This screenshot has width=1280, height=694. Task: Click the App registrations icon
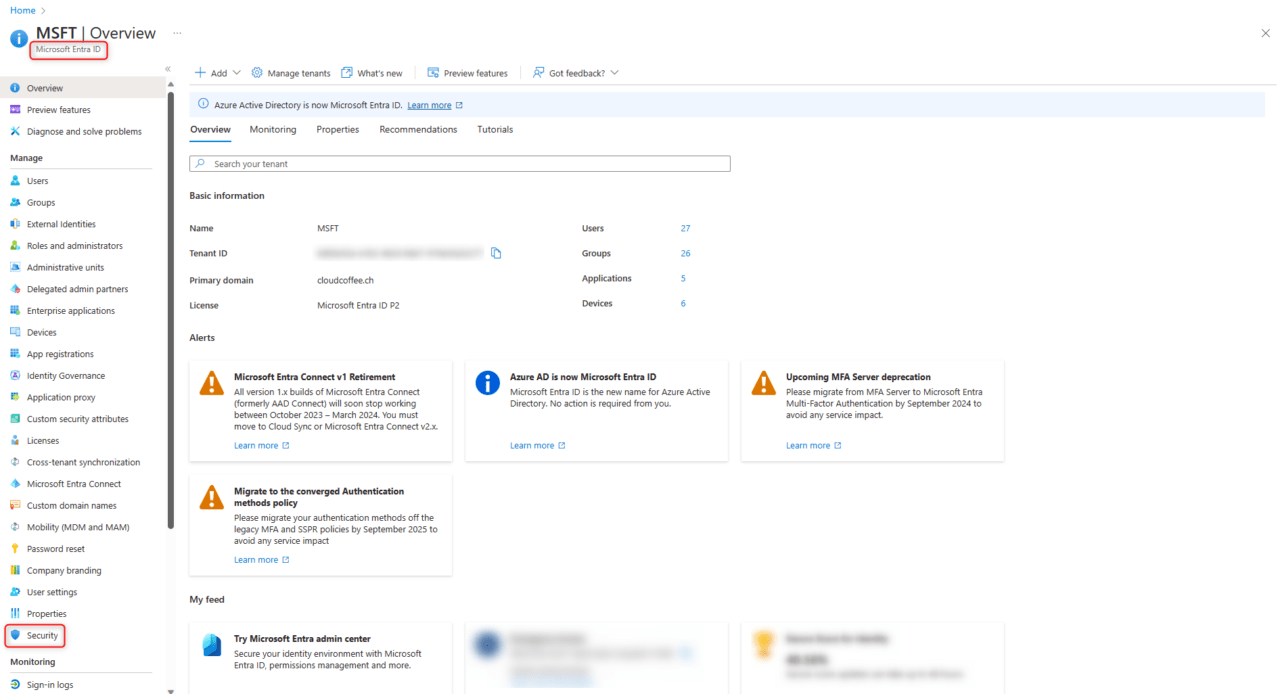tap(16, 354)
